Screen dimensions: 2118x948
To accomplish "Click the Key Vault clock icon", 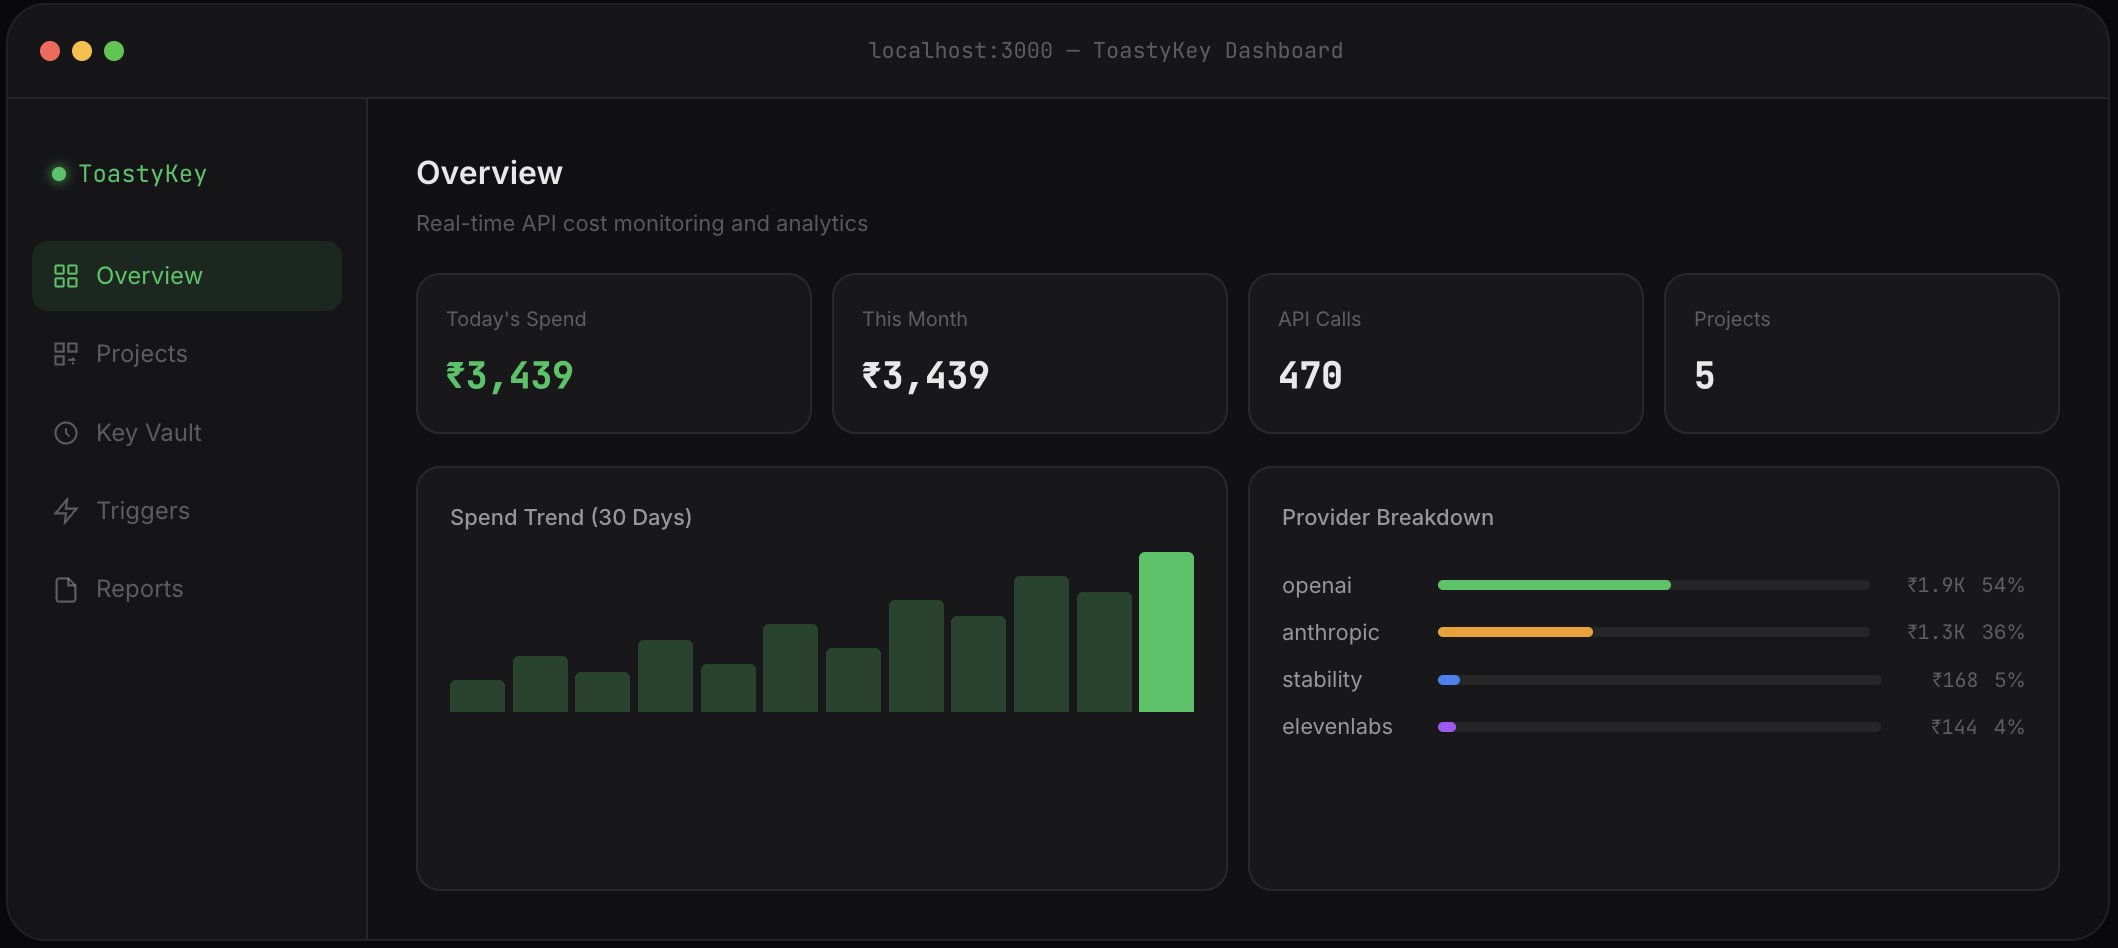I will pyautogui.click(x=66, y=433).
